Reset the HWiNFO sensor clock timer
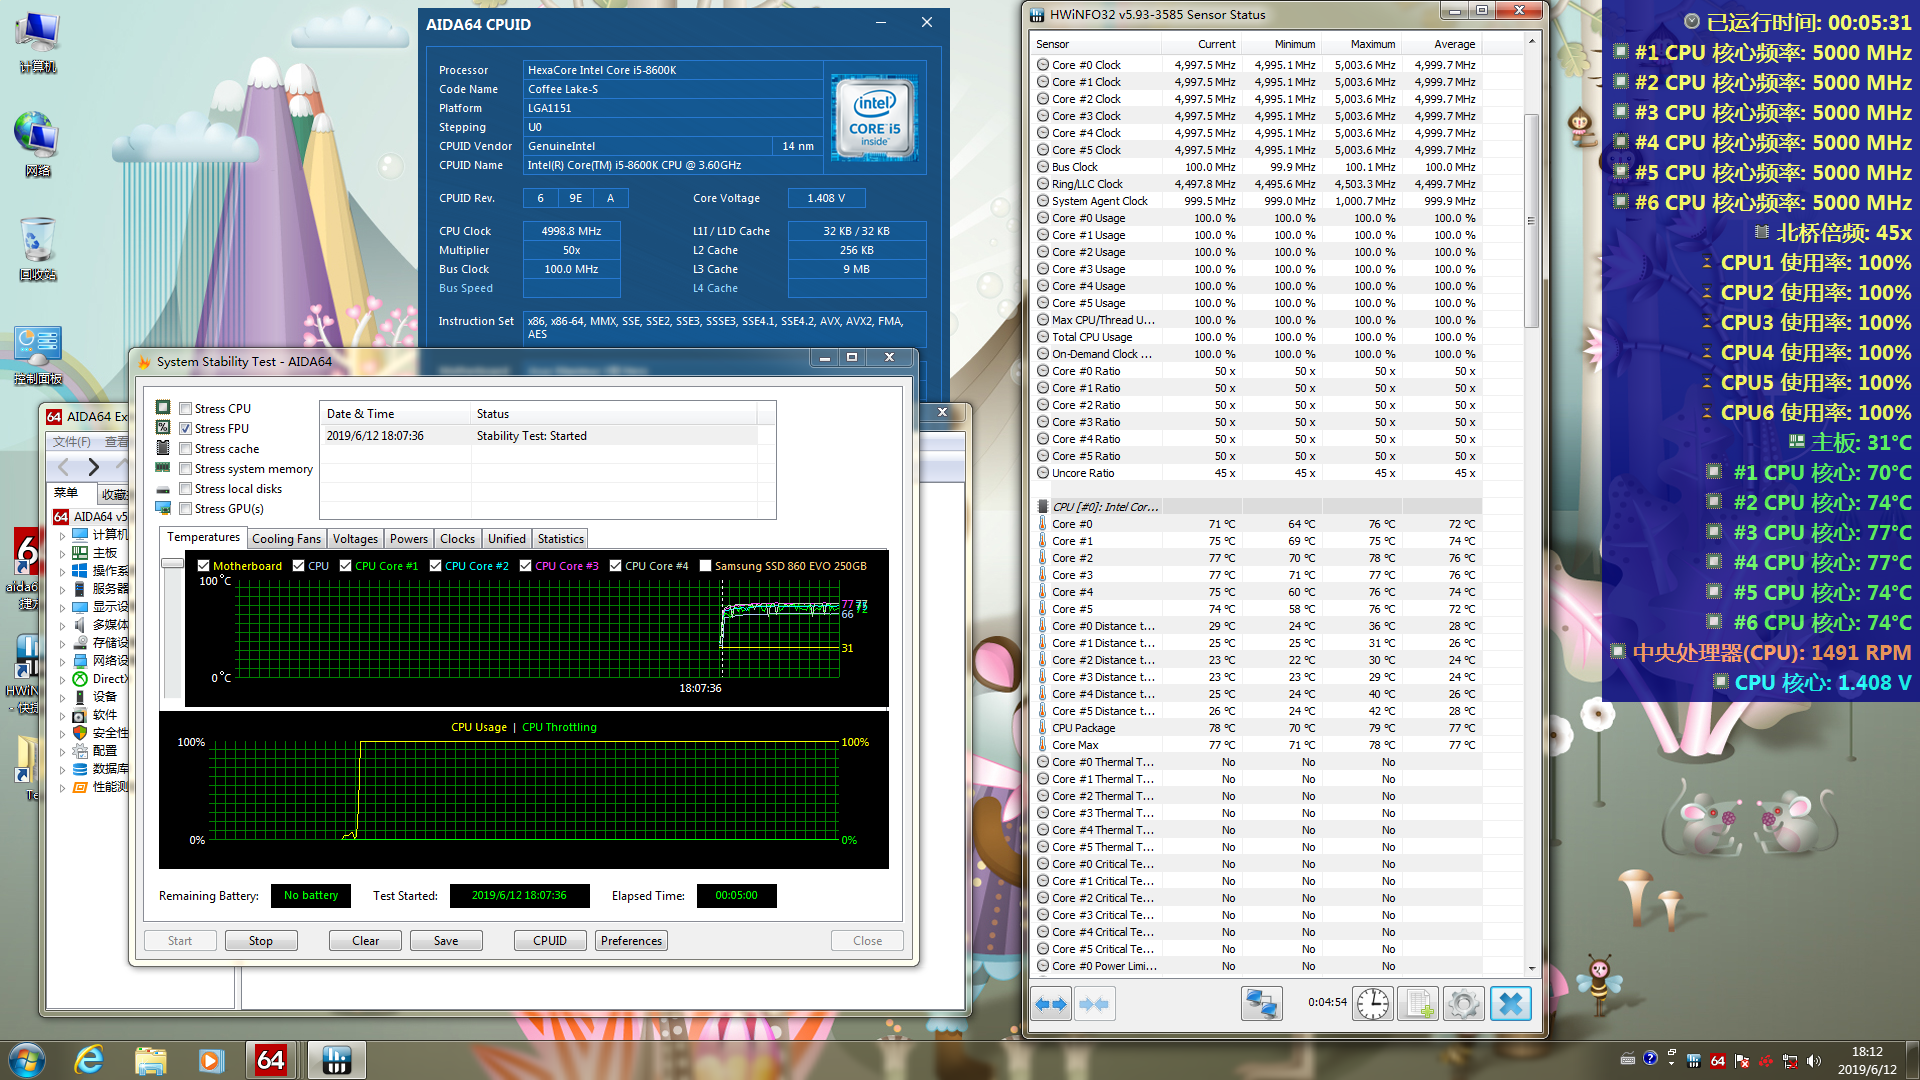The image size is (1920, 1080). (1373, 1004)
